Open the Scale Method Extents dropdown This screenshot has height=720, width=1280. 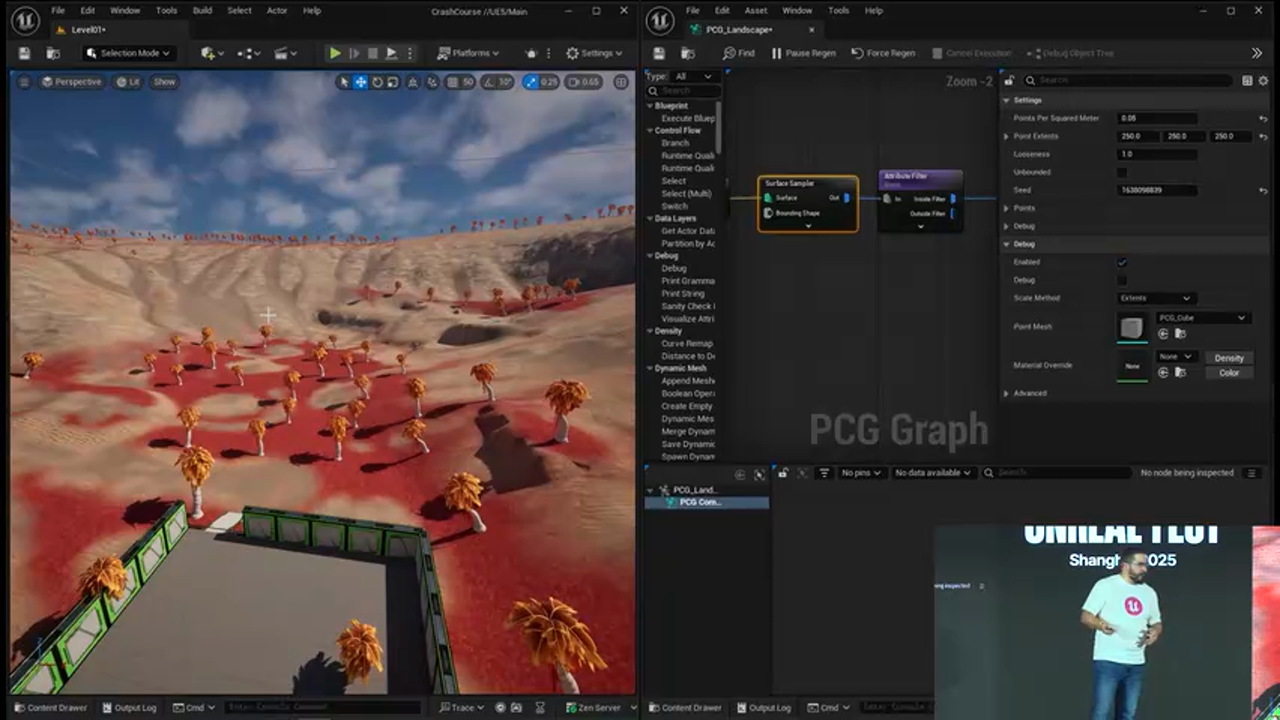pos(1155,298)
